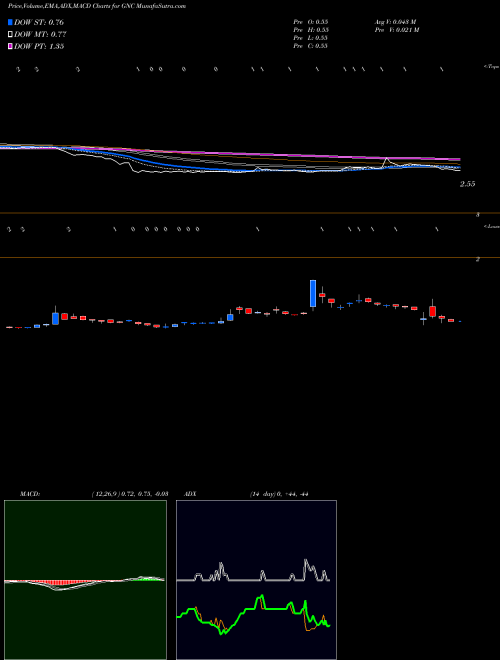Select the 'DOW MT: 0.77' legend label
The image size is (500, 660).
40,35
